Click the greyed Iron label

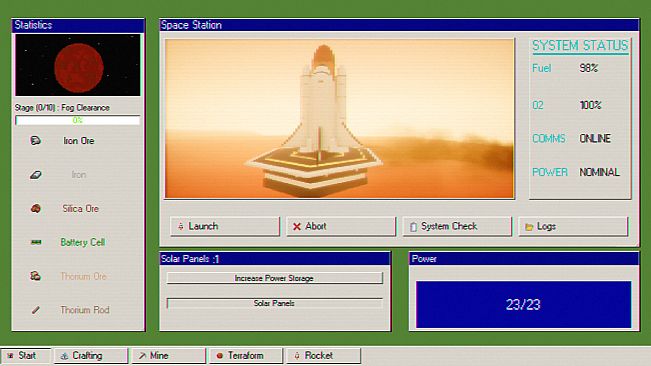[x=79, y=175]
